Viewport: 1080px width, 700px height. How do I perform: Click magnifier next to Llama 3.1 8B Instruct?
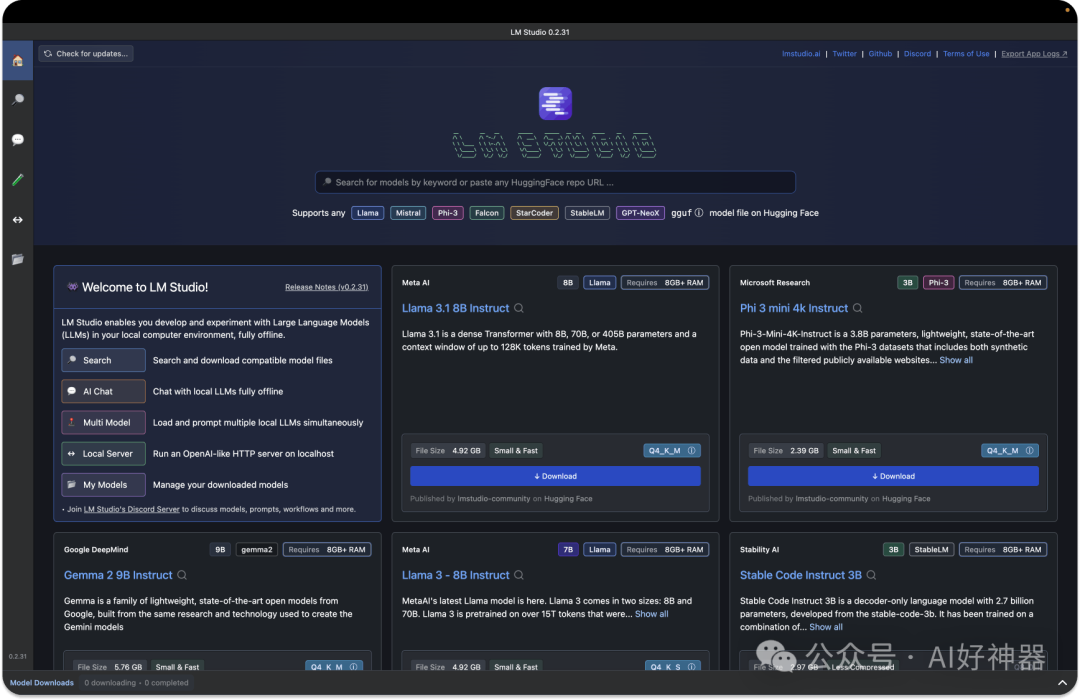(x=519, y=309)
